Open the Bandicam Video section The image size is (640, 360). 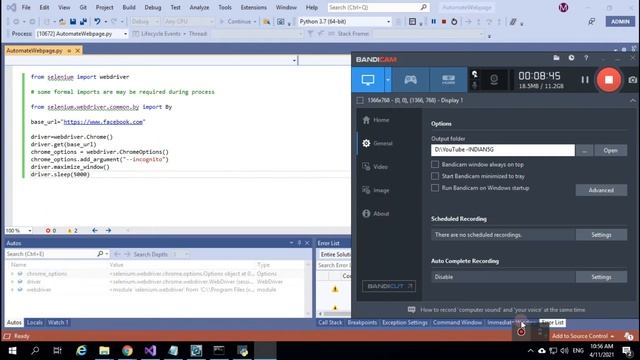click(375, 167)
